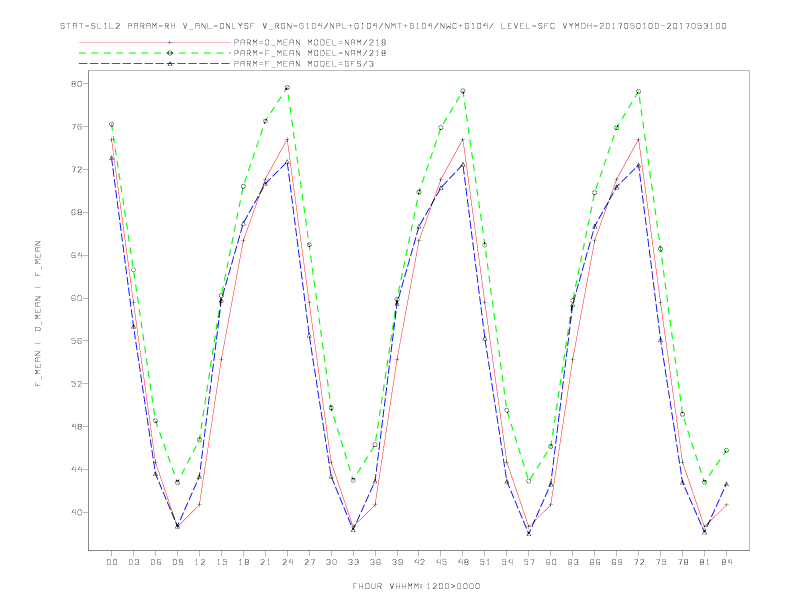Click x-axis tick label 54

[x=507, y=562]
